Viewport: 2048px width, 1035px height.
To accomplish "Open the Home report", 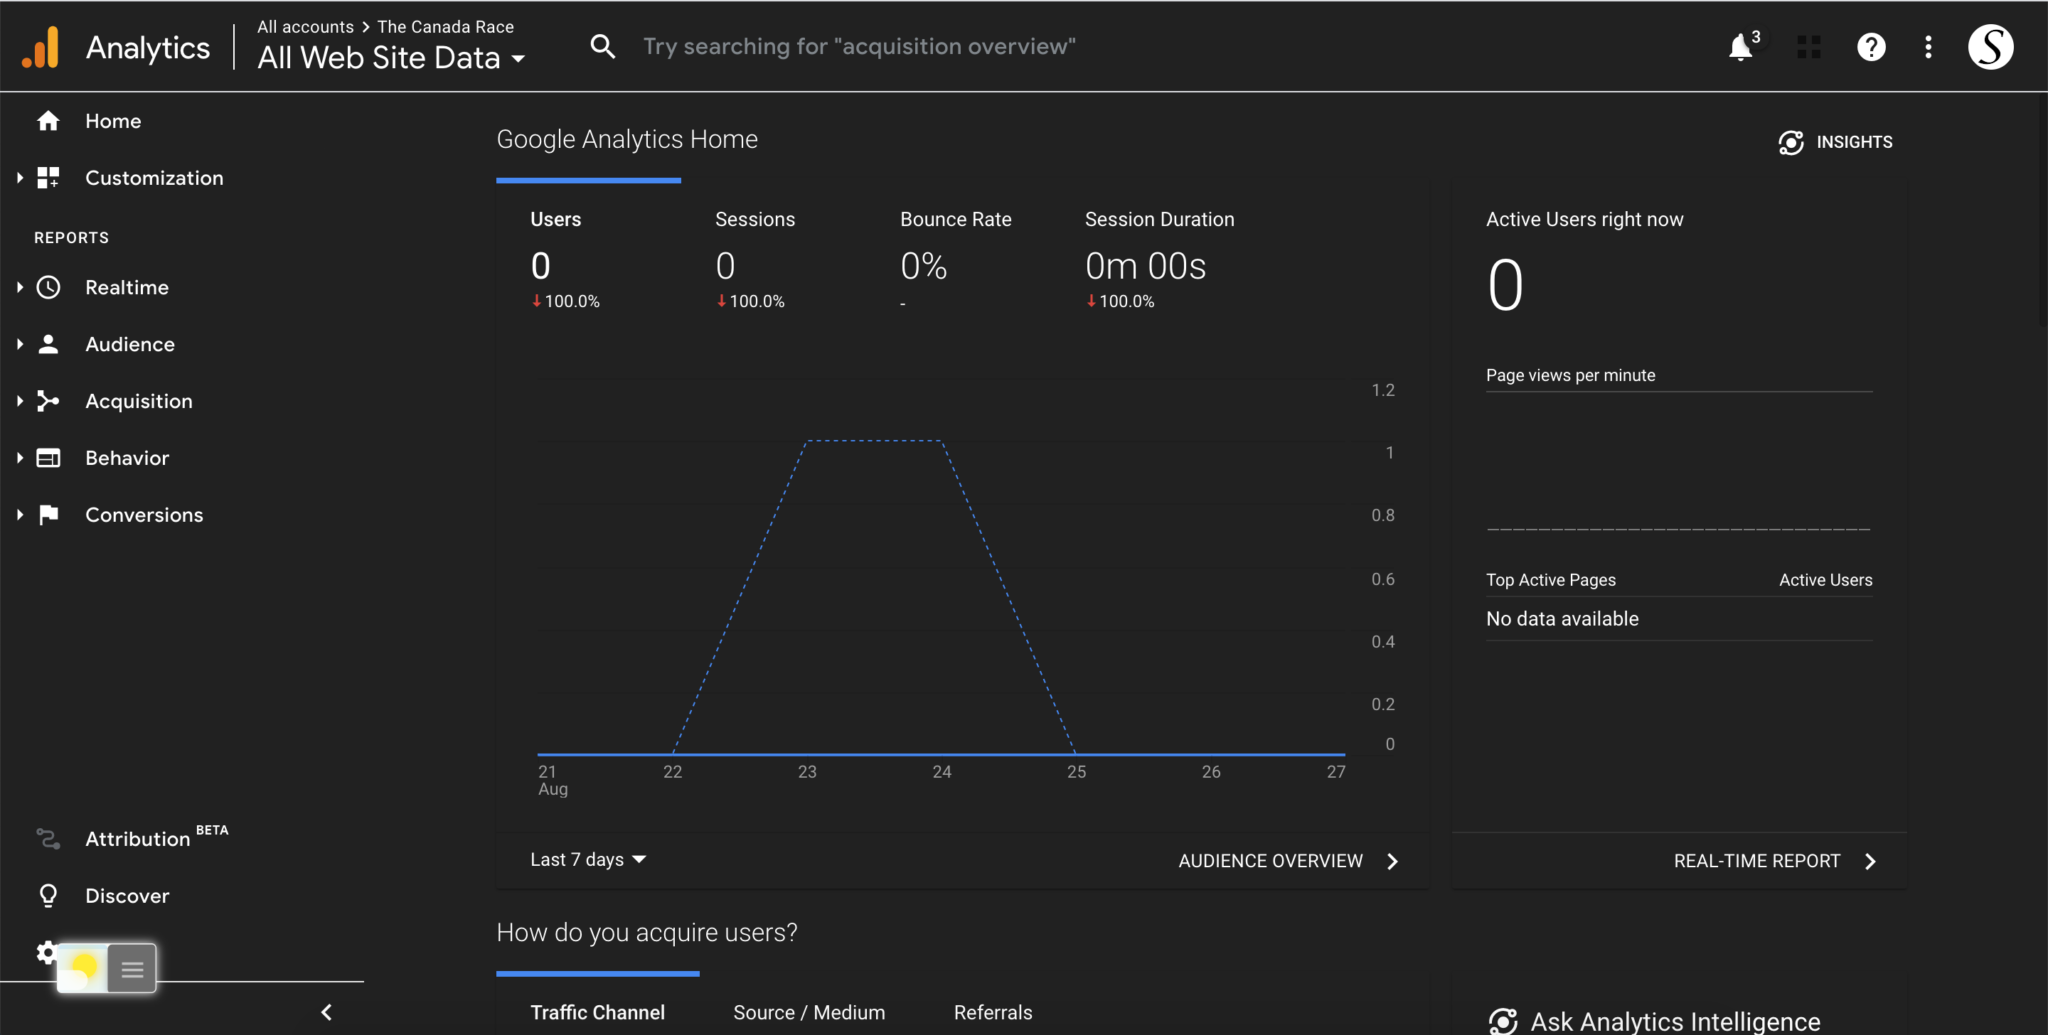I will point(112,120).
